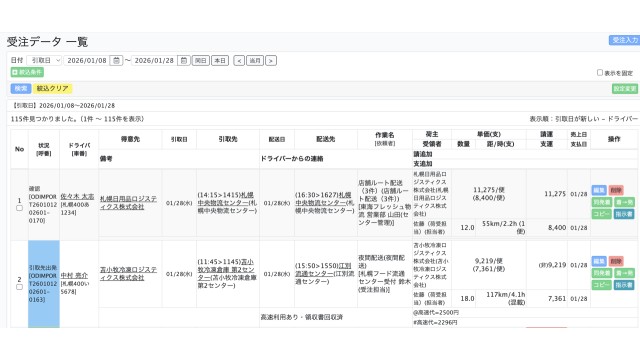Click 編集 edit button for row 2
Screen dimensions: 640x360
pyautogui.click(x=599, y=261)
